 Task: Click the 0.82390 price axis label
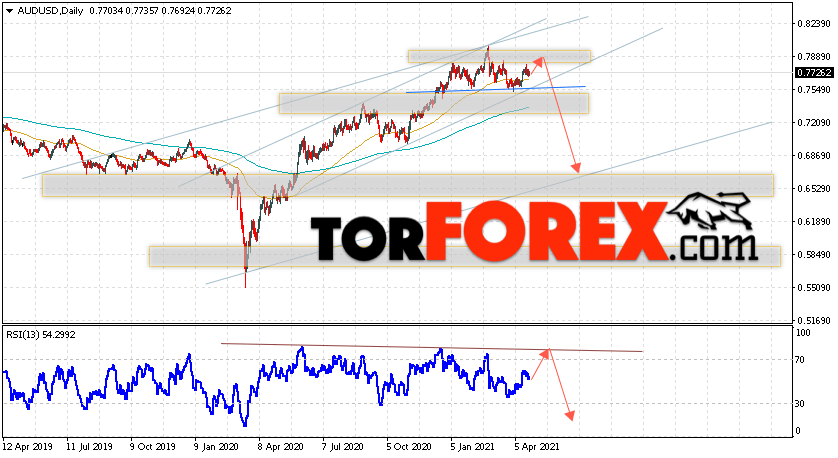pyautogui.click(x=814, y=24)
